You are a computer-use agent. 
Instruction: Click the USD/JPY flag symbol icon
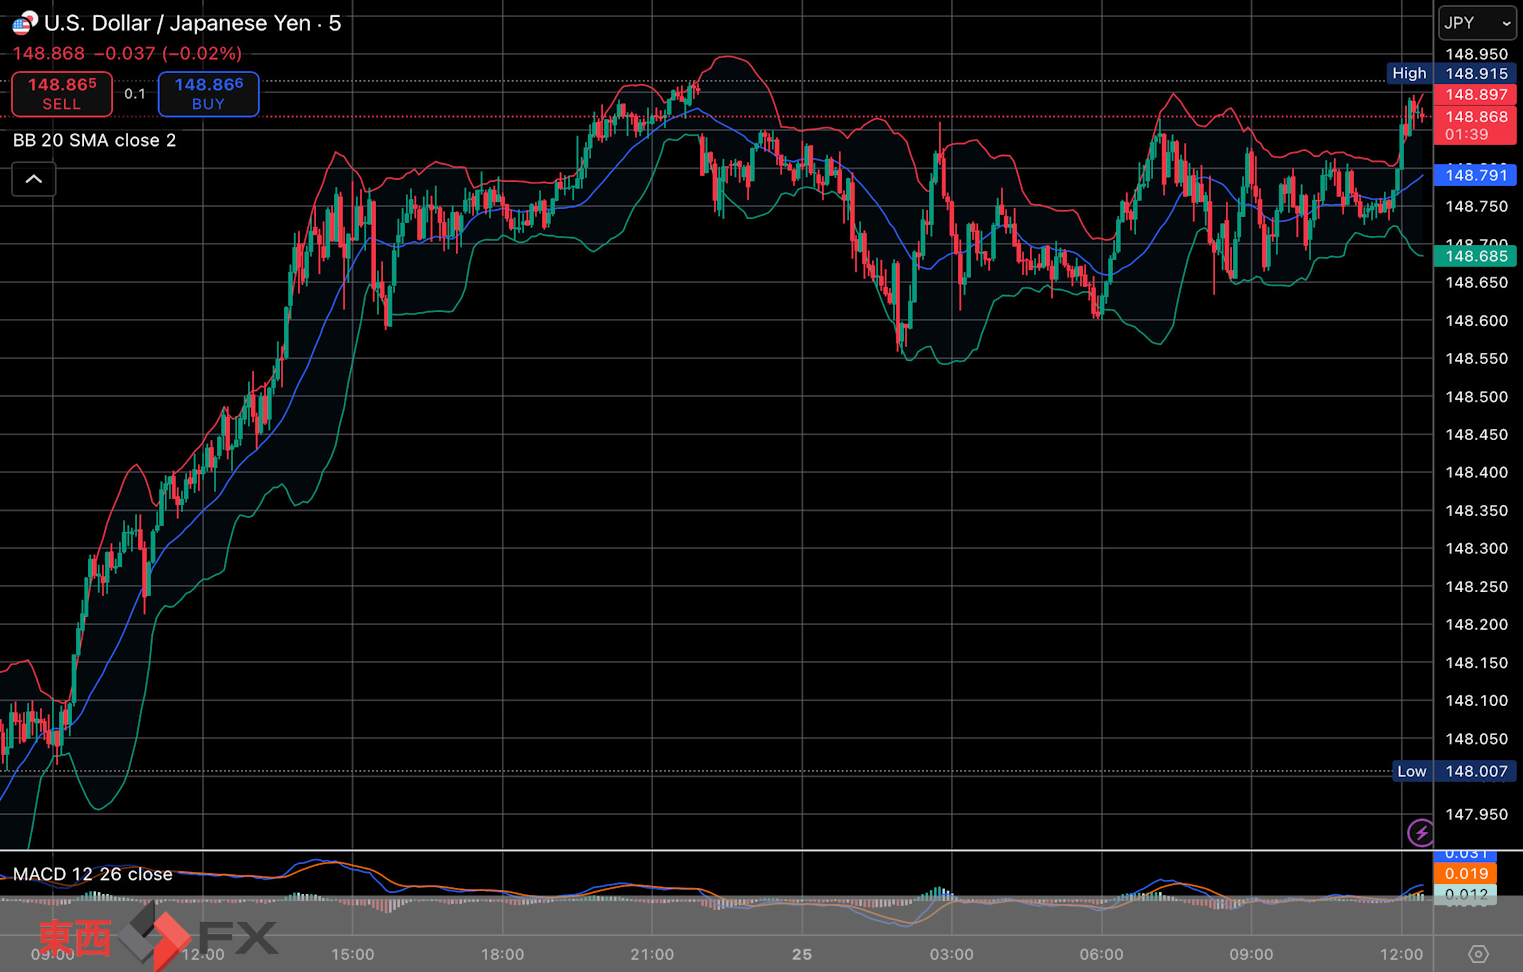click(24, 23)
